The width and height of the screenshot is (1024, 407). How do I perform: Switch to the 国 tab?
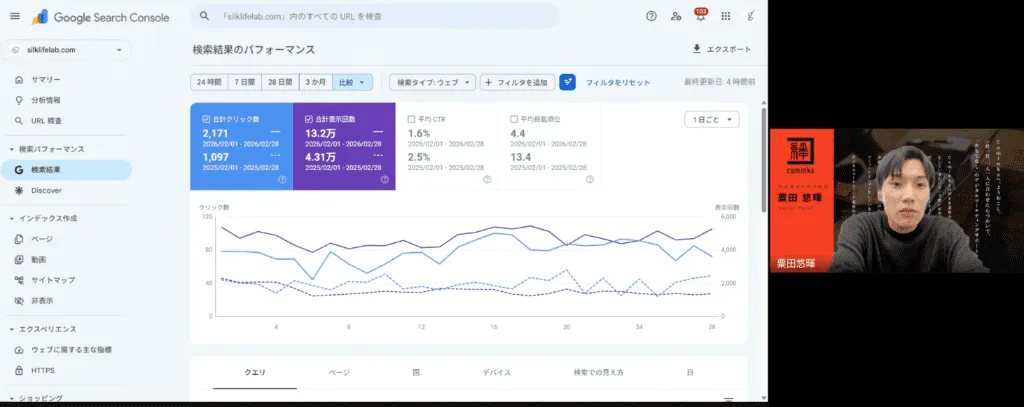tap(416, 373)
